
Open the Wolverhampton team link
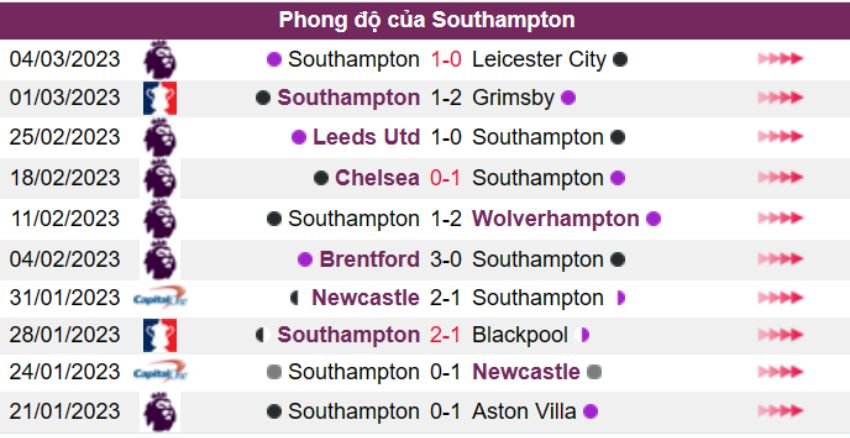coord(555,218)
